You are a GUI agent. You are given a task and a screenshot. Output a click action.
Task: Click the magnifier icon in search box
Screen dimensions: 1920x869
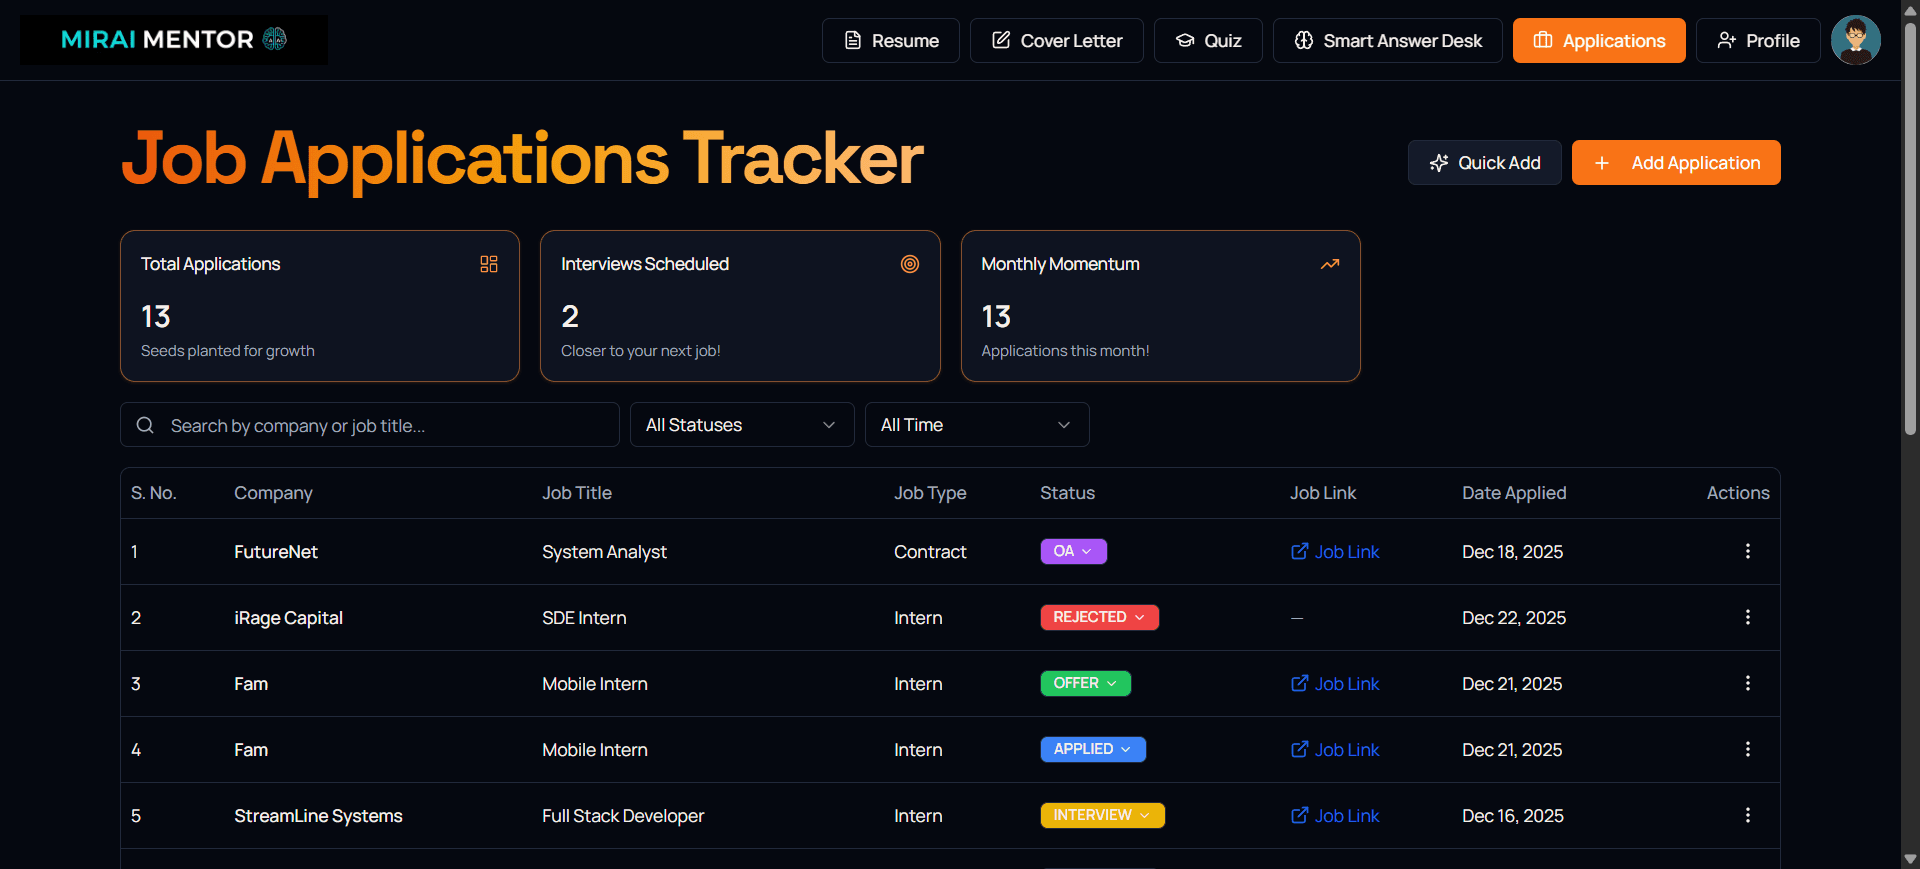pos(145,425)
